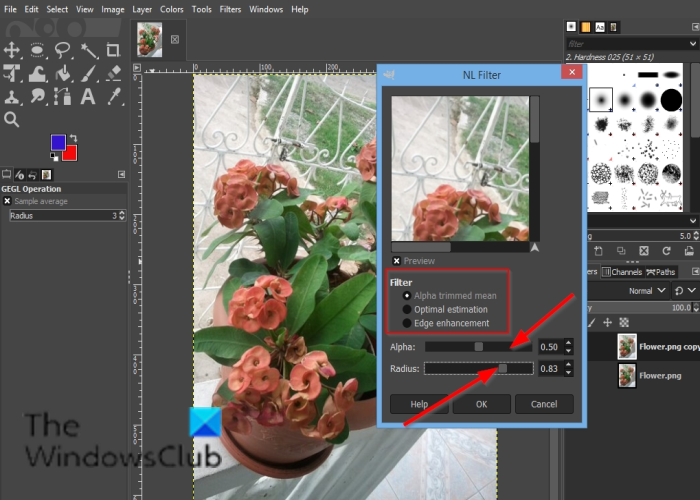Open the Filters menu

230,9
